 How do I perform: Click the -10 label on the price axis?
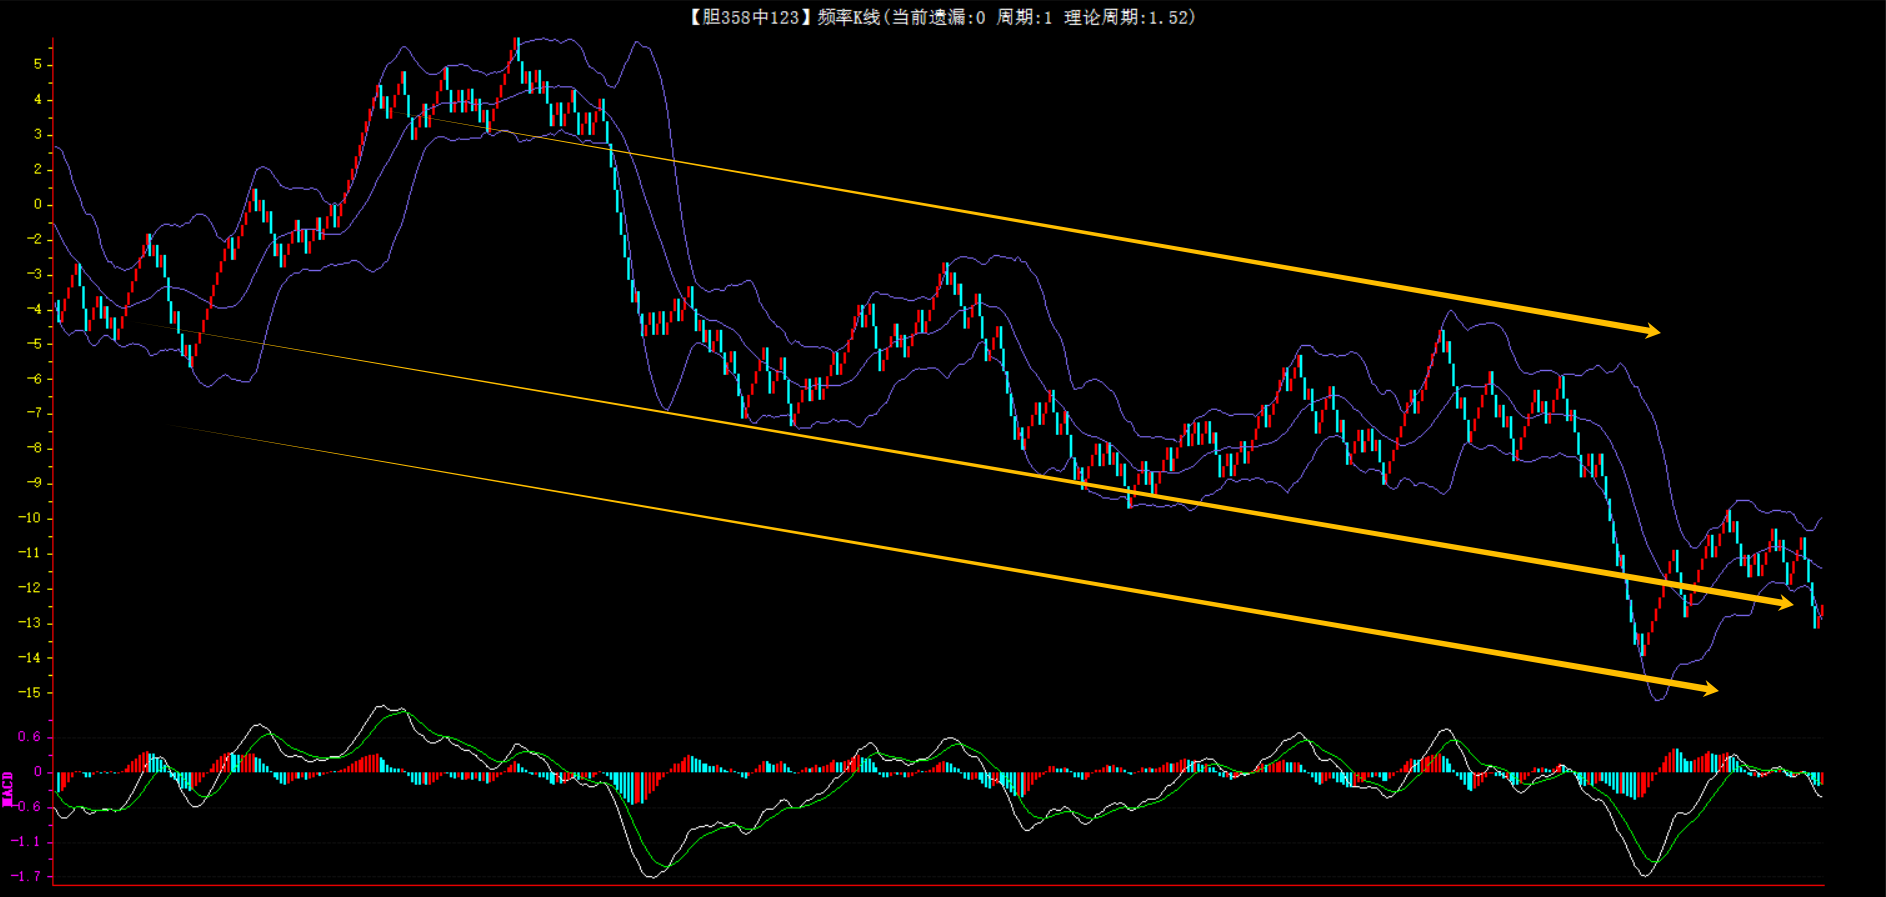tap(30, 518)
